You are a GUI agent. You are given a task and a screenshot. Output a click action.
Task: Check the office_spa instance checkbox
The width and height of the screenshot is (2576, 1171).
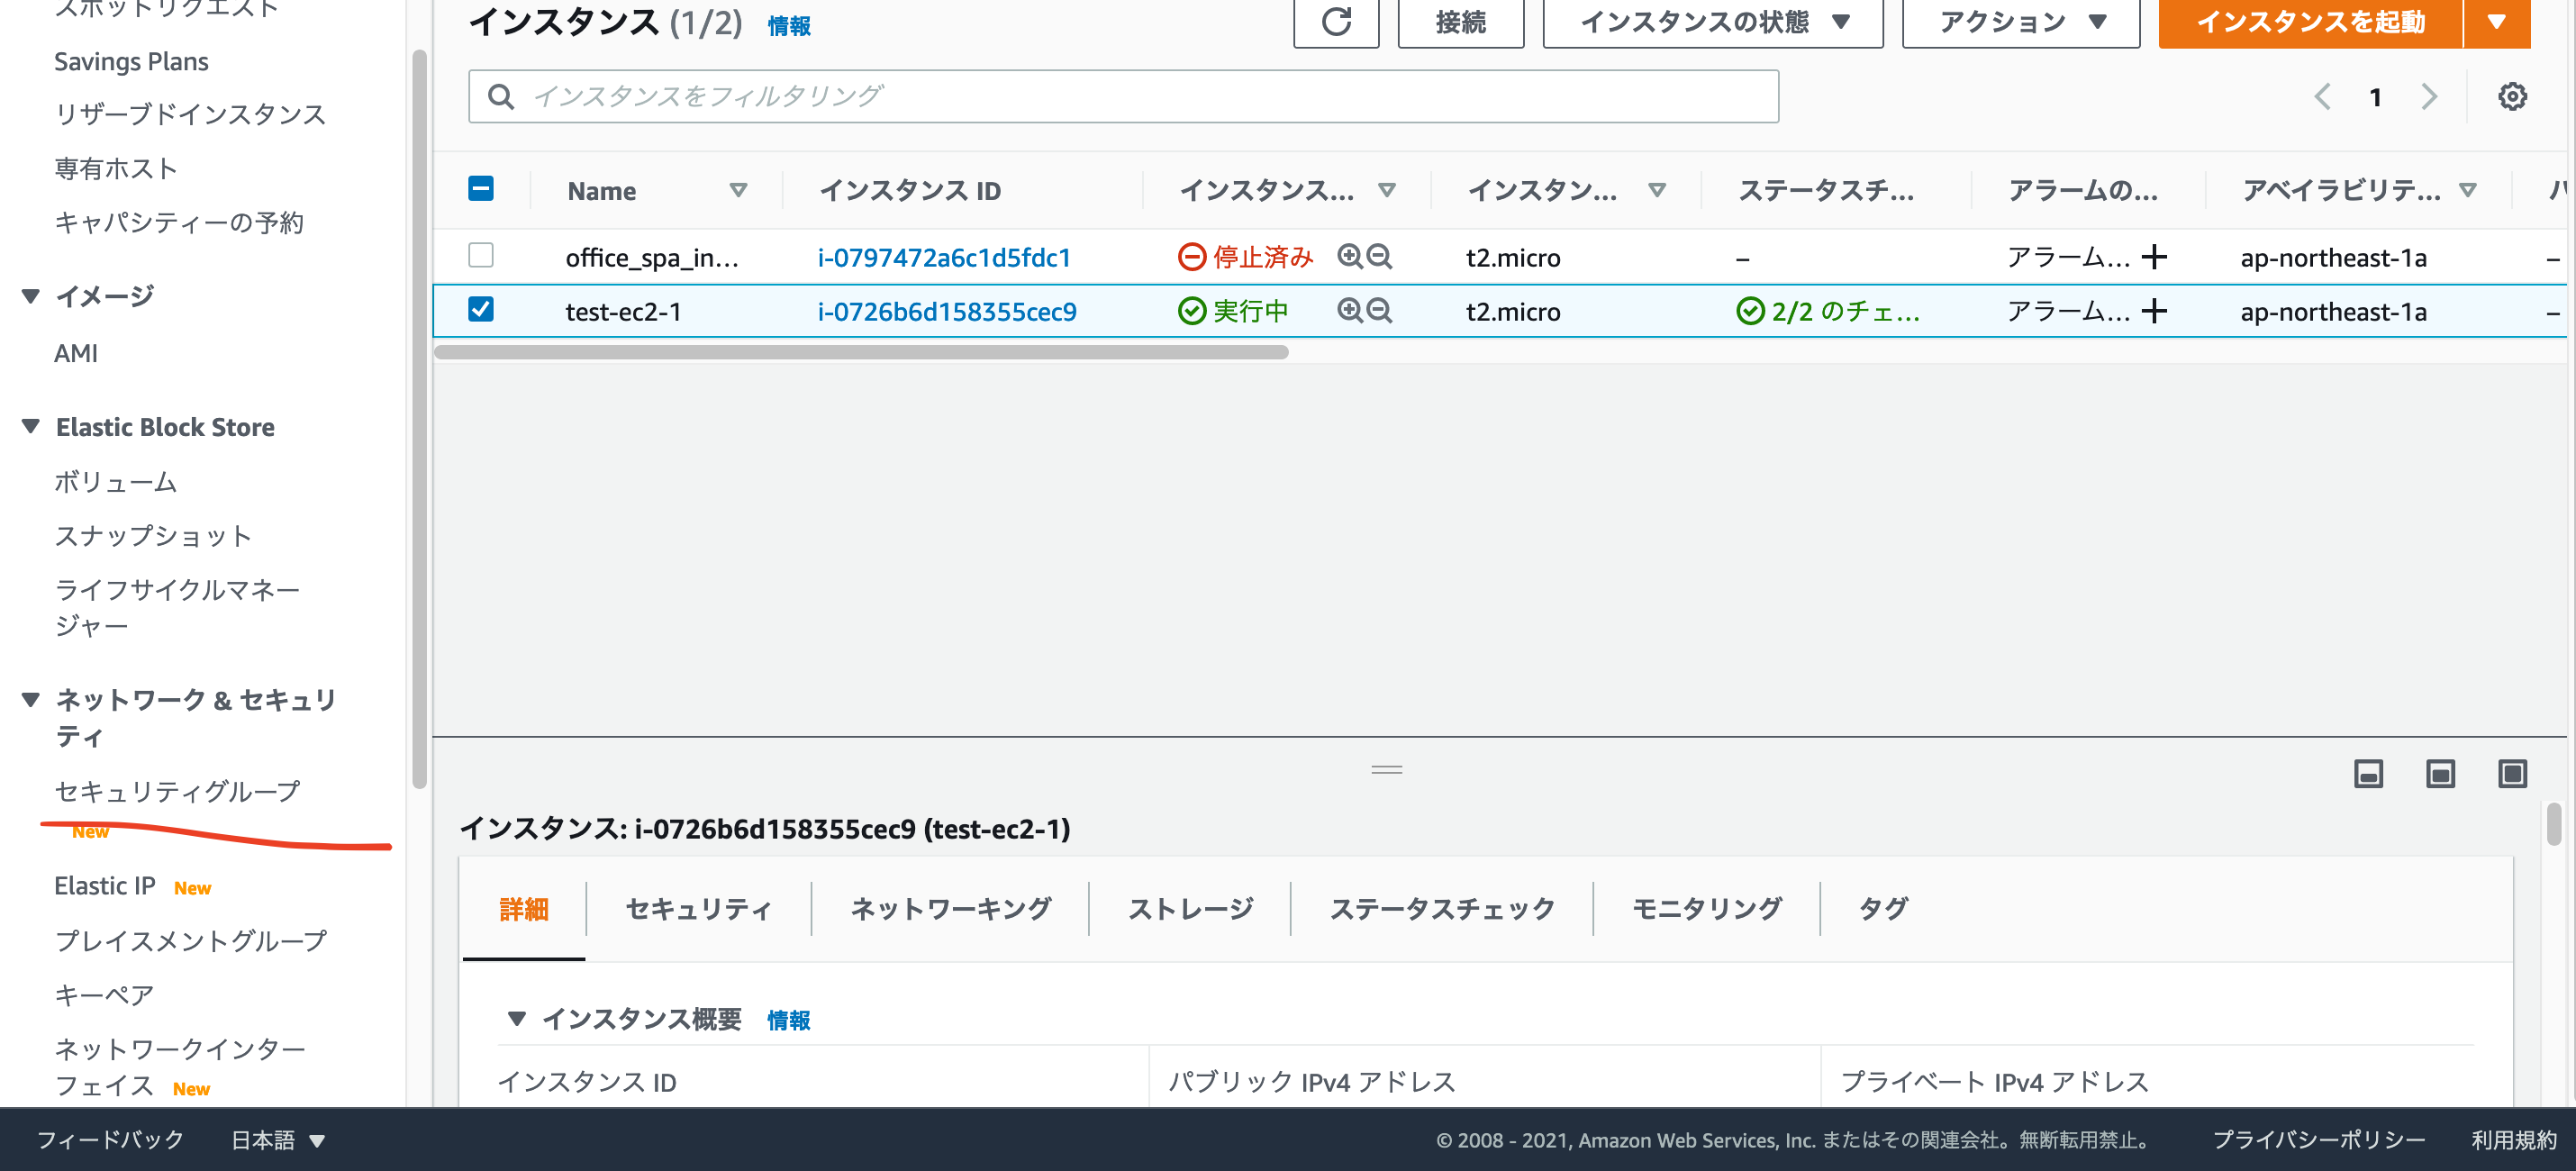pos(481,256)
